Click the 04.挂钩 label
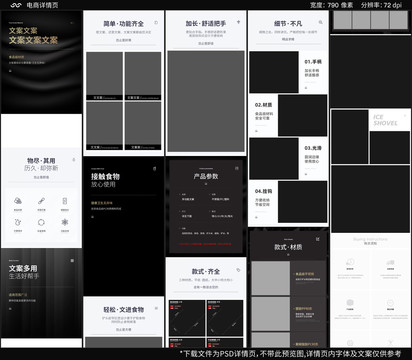The image size is (412, 360). point(264,191)
